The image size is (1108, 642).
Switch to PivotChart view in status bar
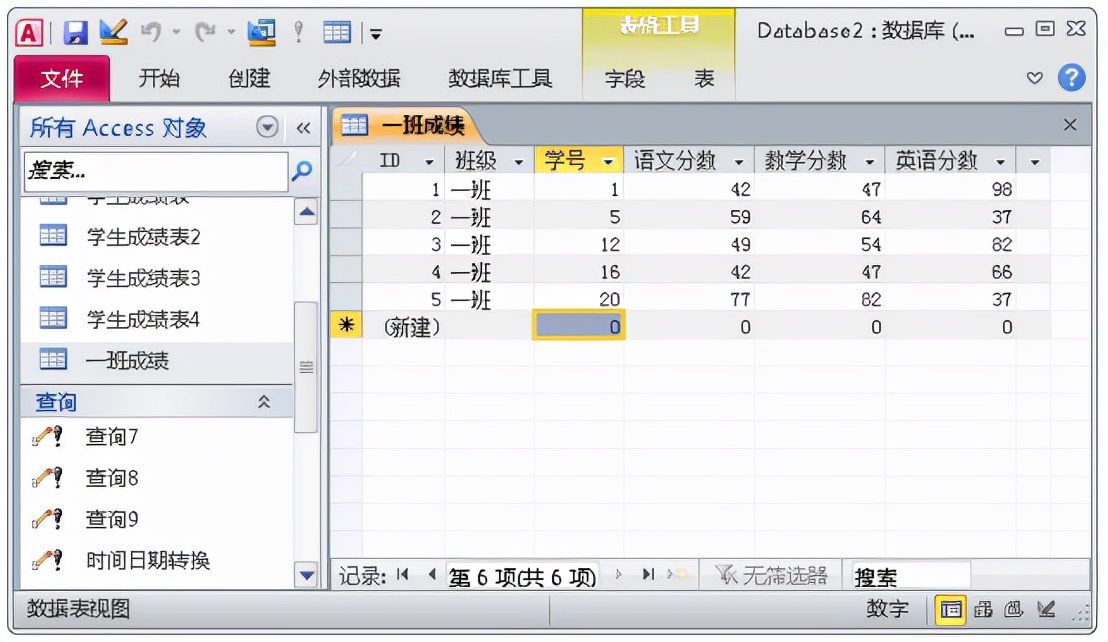point(1014,610)
